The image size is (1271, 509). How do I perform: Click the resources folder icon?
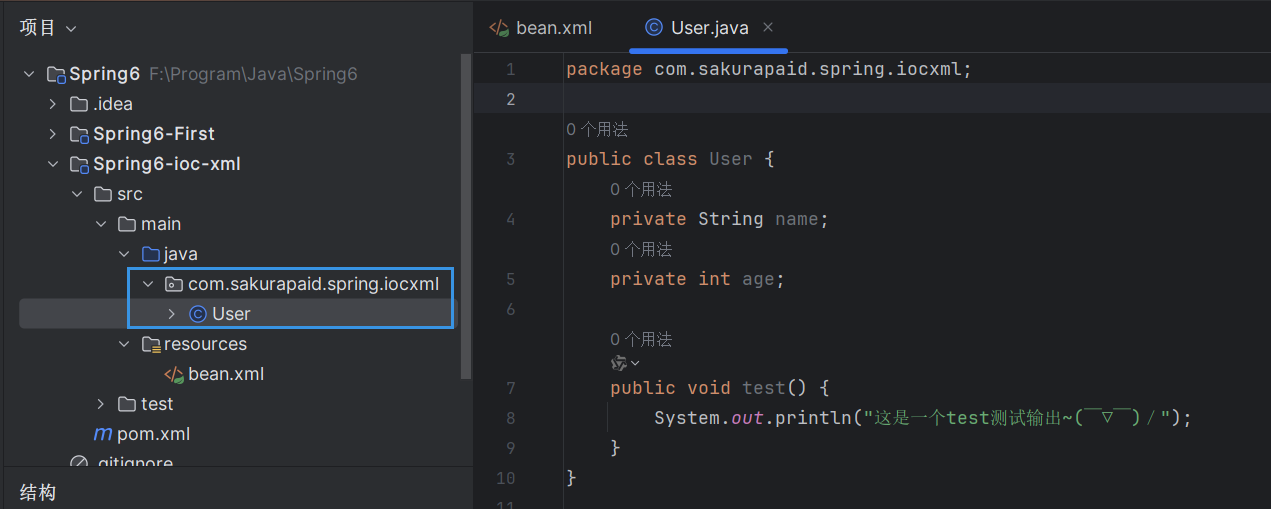[151, 344]
